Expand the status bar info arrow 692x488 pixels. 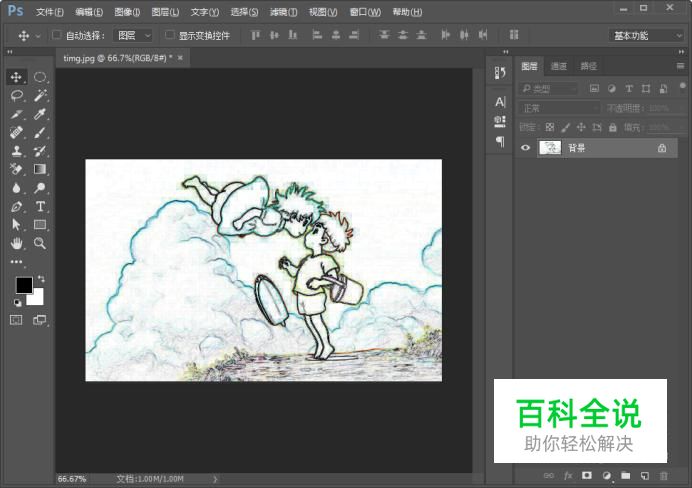tap(215, 479)
